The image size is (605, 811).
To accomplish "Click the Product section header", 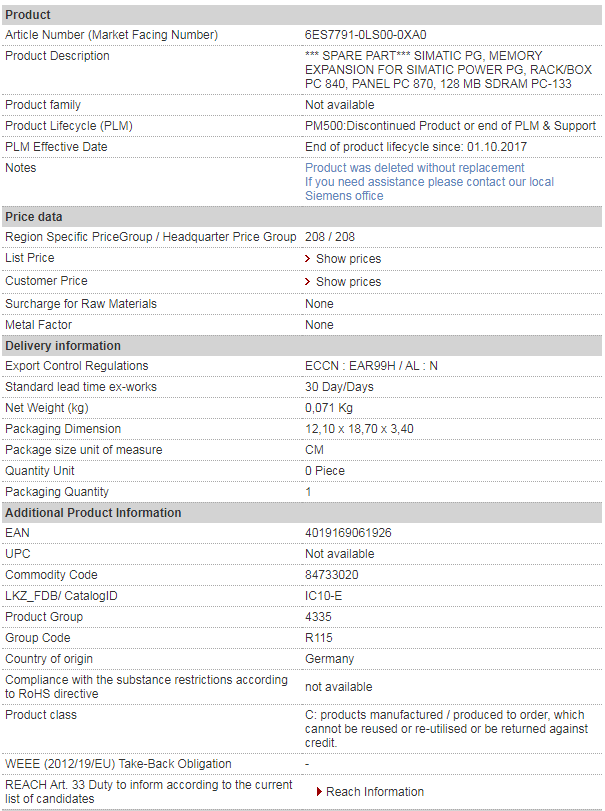I will click(x=302, y=14).
